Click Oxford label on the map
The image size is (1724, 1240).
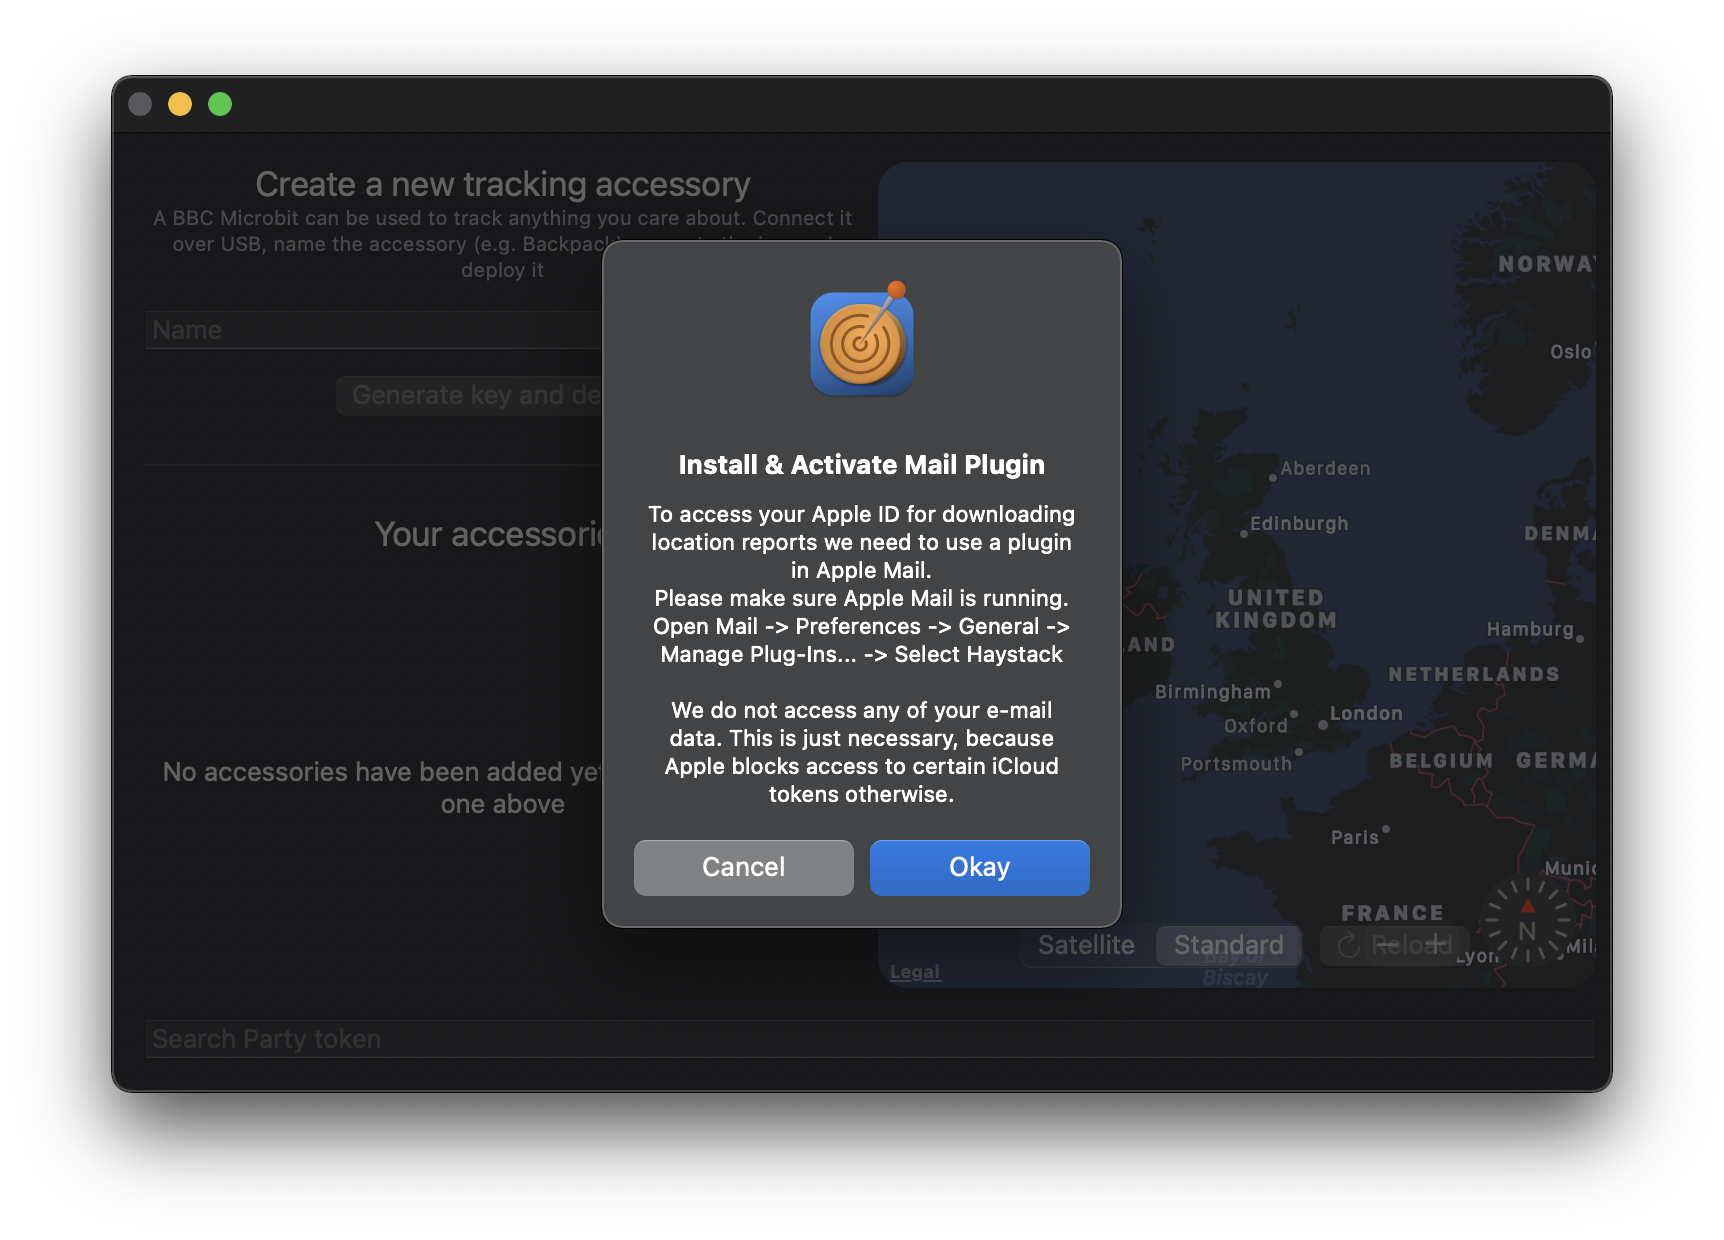coord(1256,726)
